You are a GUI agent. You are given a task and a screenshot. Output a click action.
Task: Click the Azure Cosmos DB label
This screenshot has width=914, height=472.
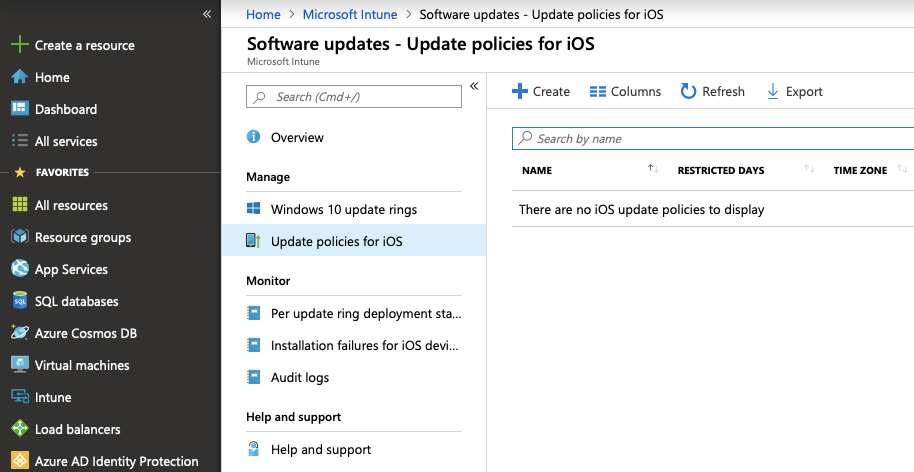pyautogui.click(x=86, y=333)
